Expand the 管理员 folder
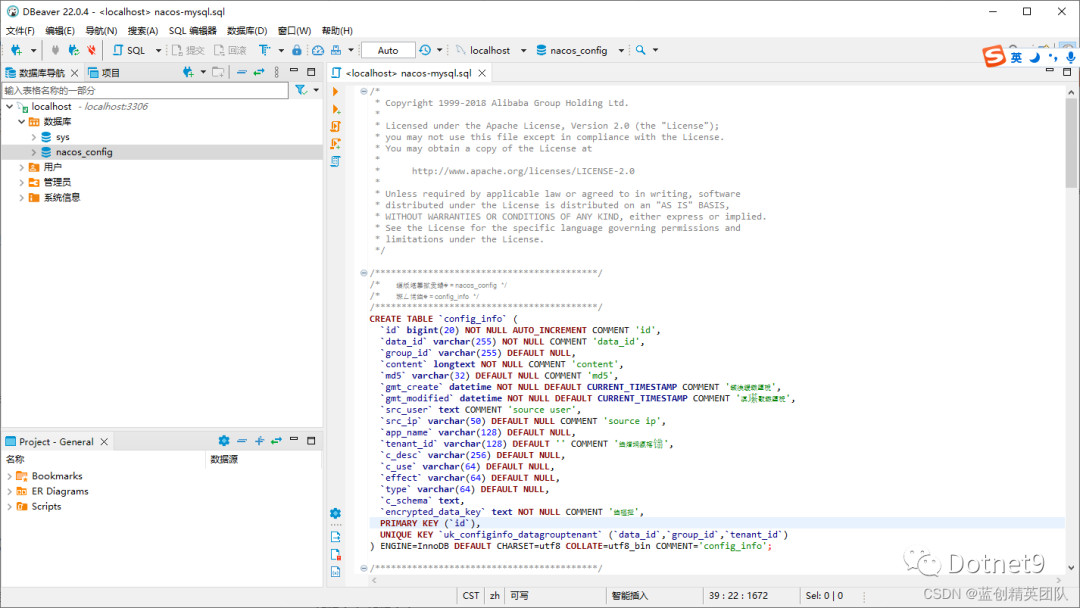1080x608 pixels. click(22, 182)
